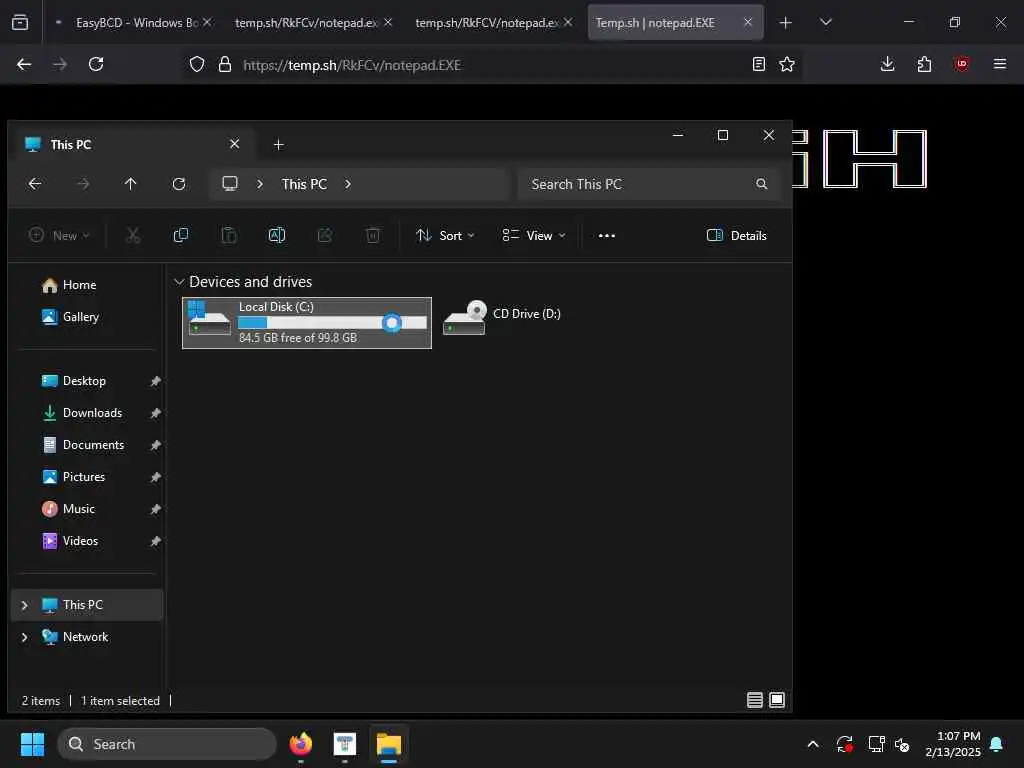
Task: Click the Delete trash icon in Explorer
Action: click(373, 235)
